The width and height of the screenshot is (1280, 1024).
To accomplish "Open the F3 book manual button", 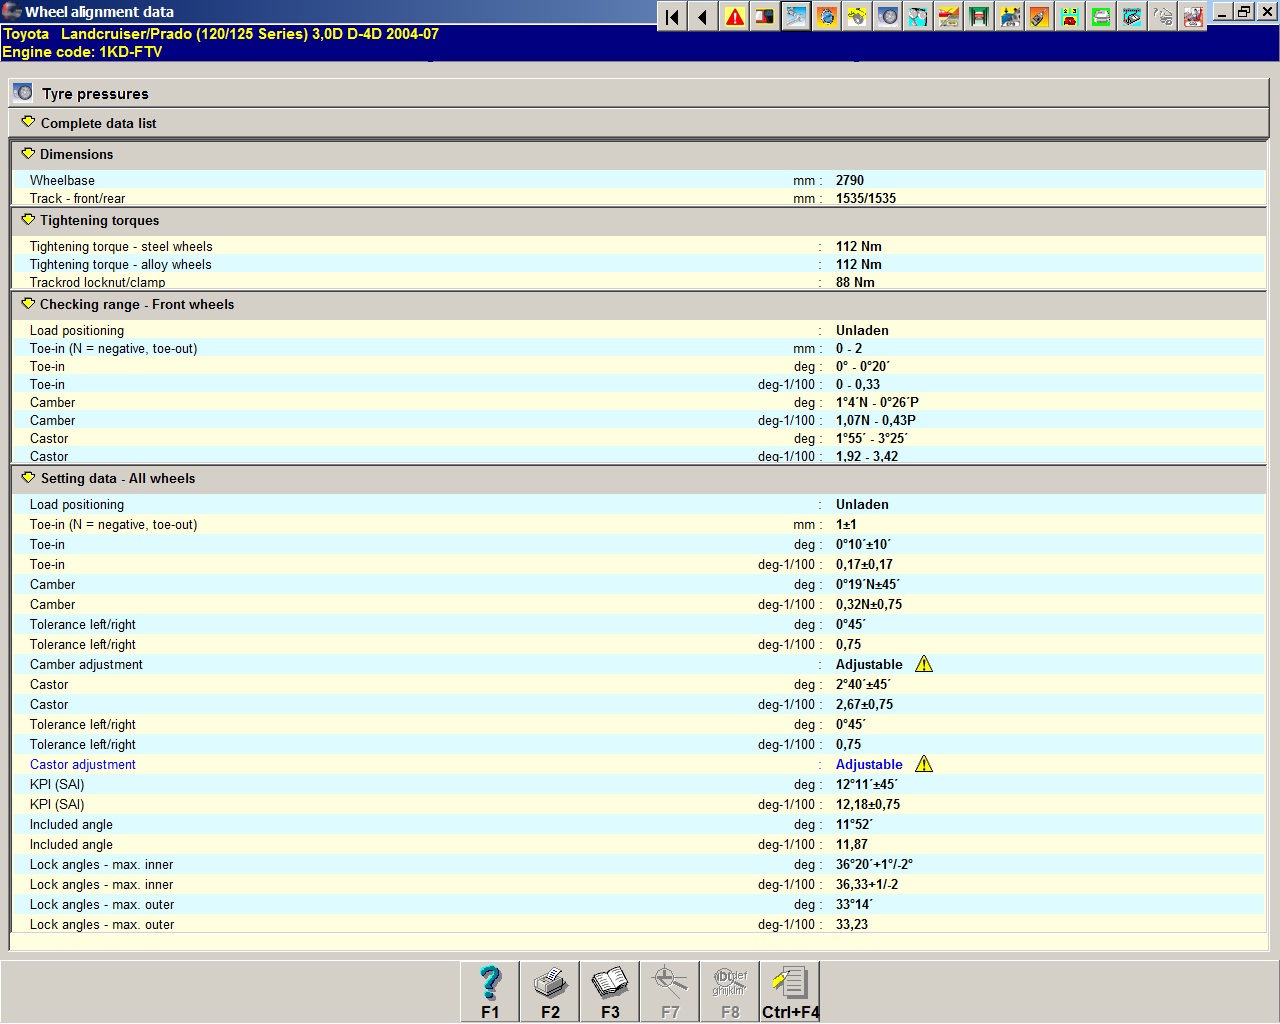I will (x=610, y=991).
